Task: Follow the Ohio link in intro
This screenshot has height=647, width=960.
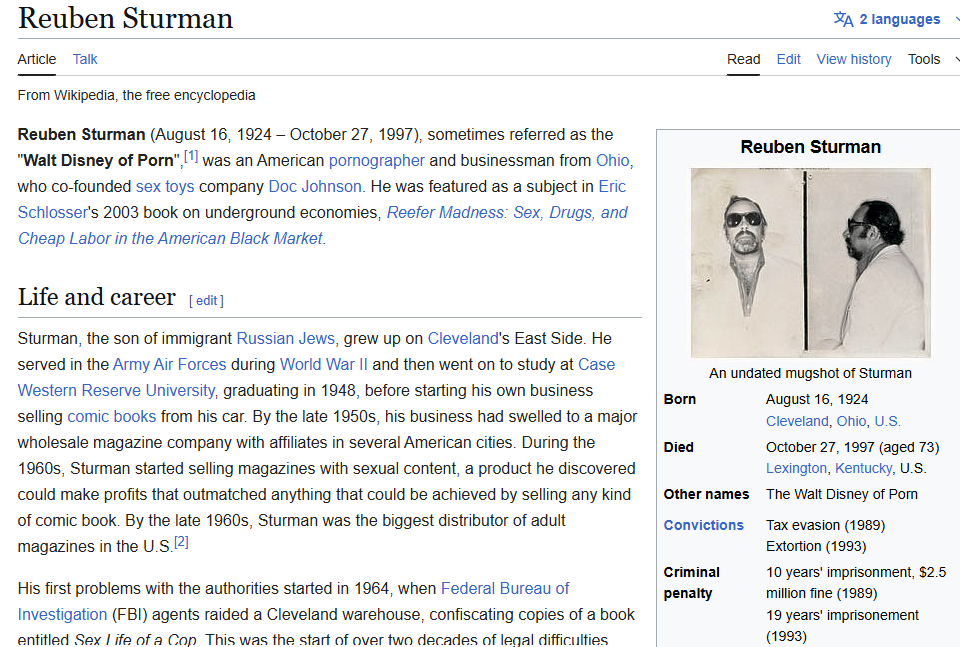Action: (x=613, y=160)
